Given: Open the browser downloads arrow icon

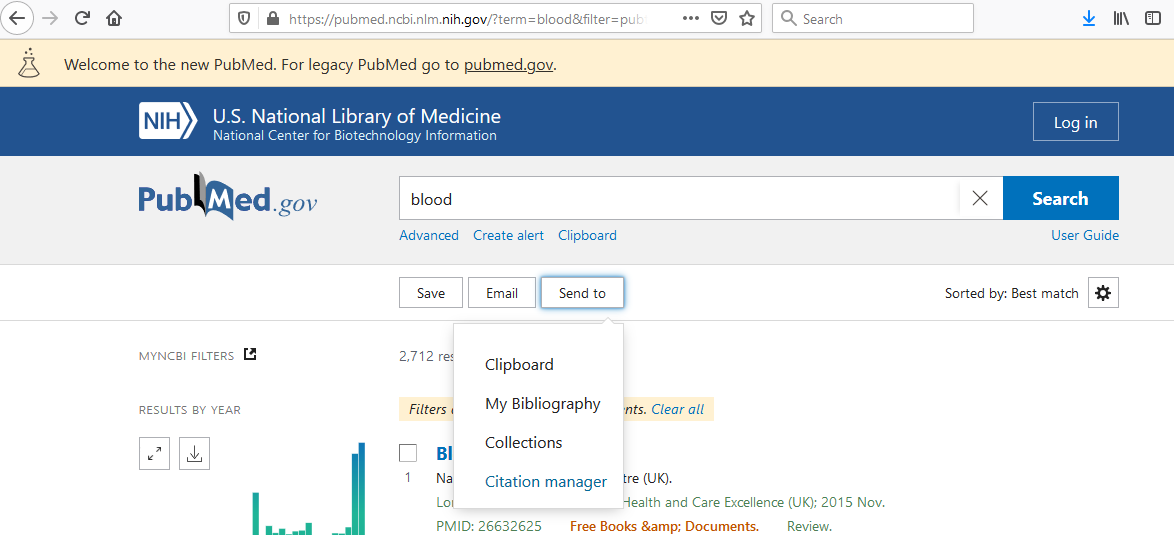Looking at the screenshot, I should (1089, 18).
